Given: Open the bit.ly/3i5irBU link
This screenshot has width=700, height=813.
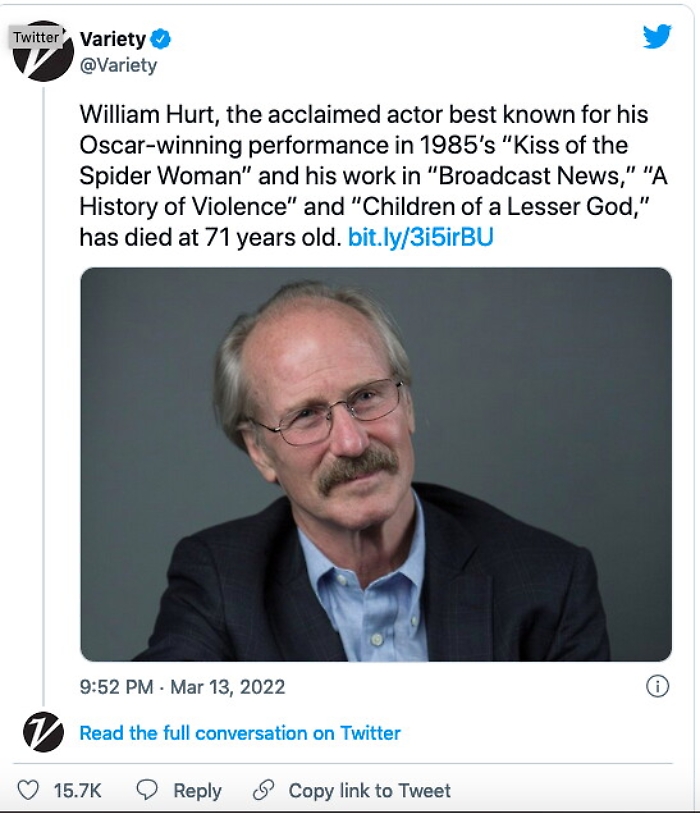Looking at the screenshot, I should [420, 238].
